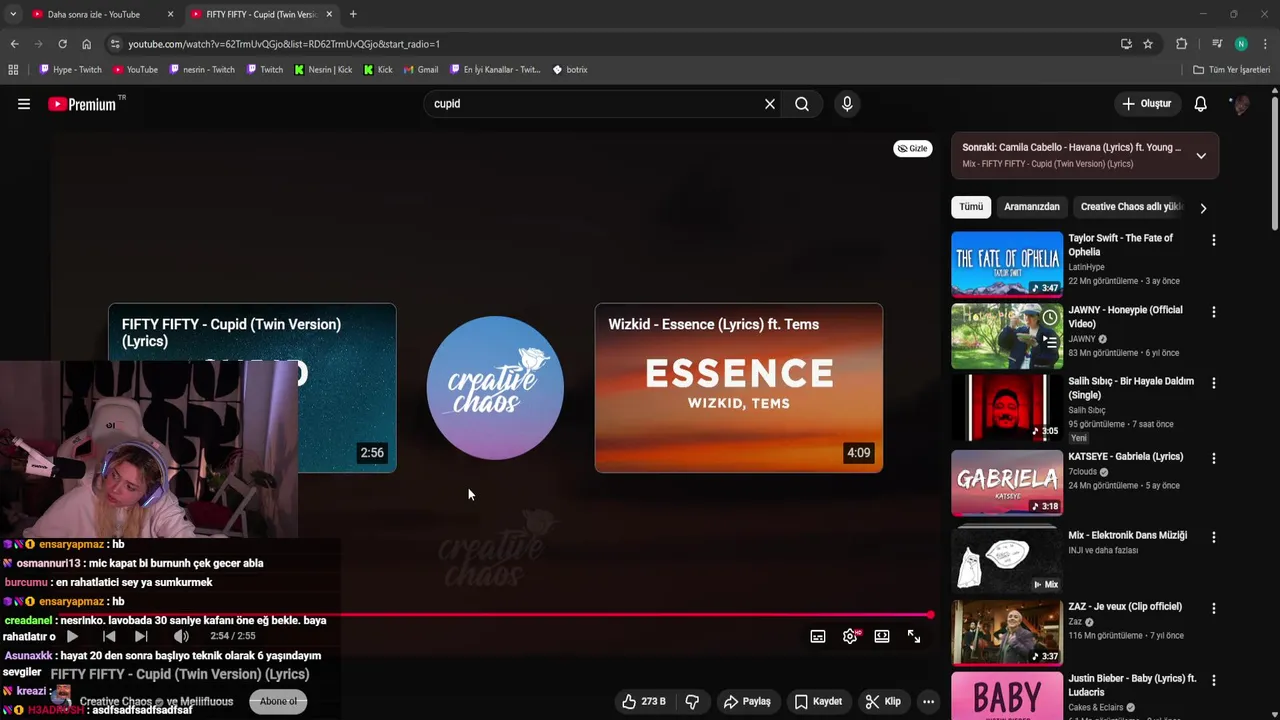Screen dimensions: 1280x720
Task: Enter fullscreen mode
Action: [x=914, y=636]
